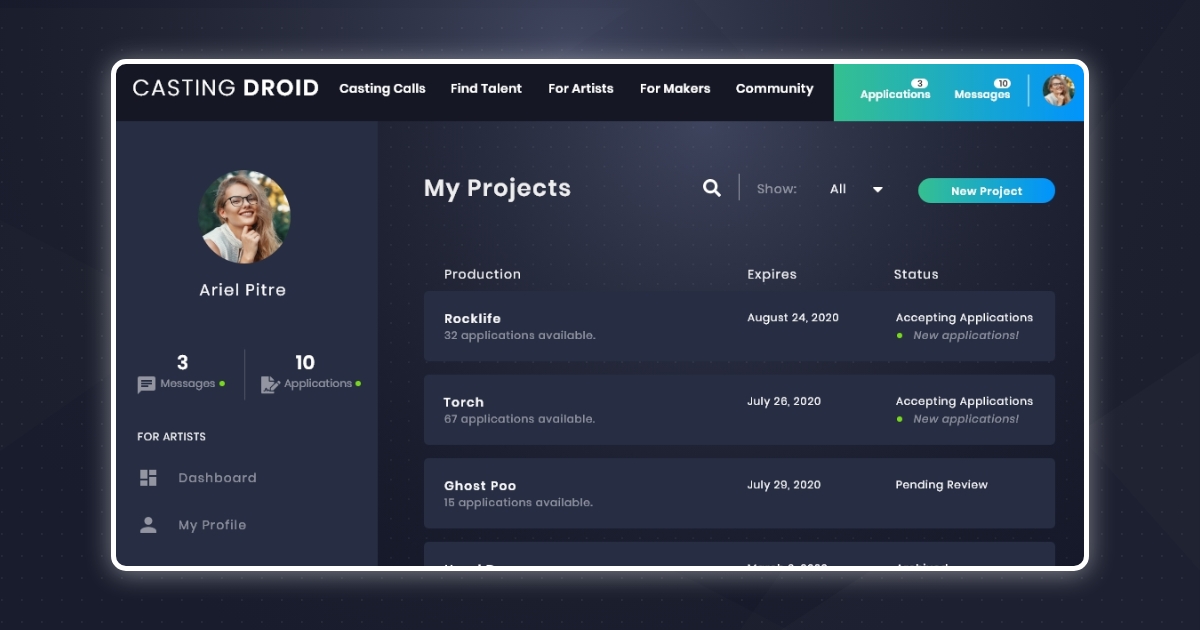Click the Applications document icon in the sidebar
The image size is (1200, 630).
click(x=268, y=383)
